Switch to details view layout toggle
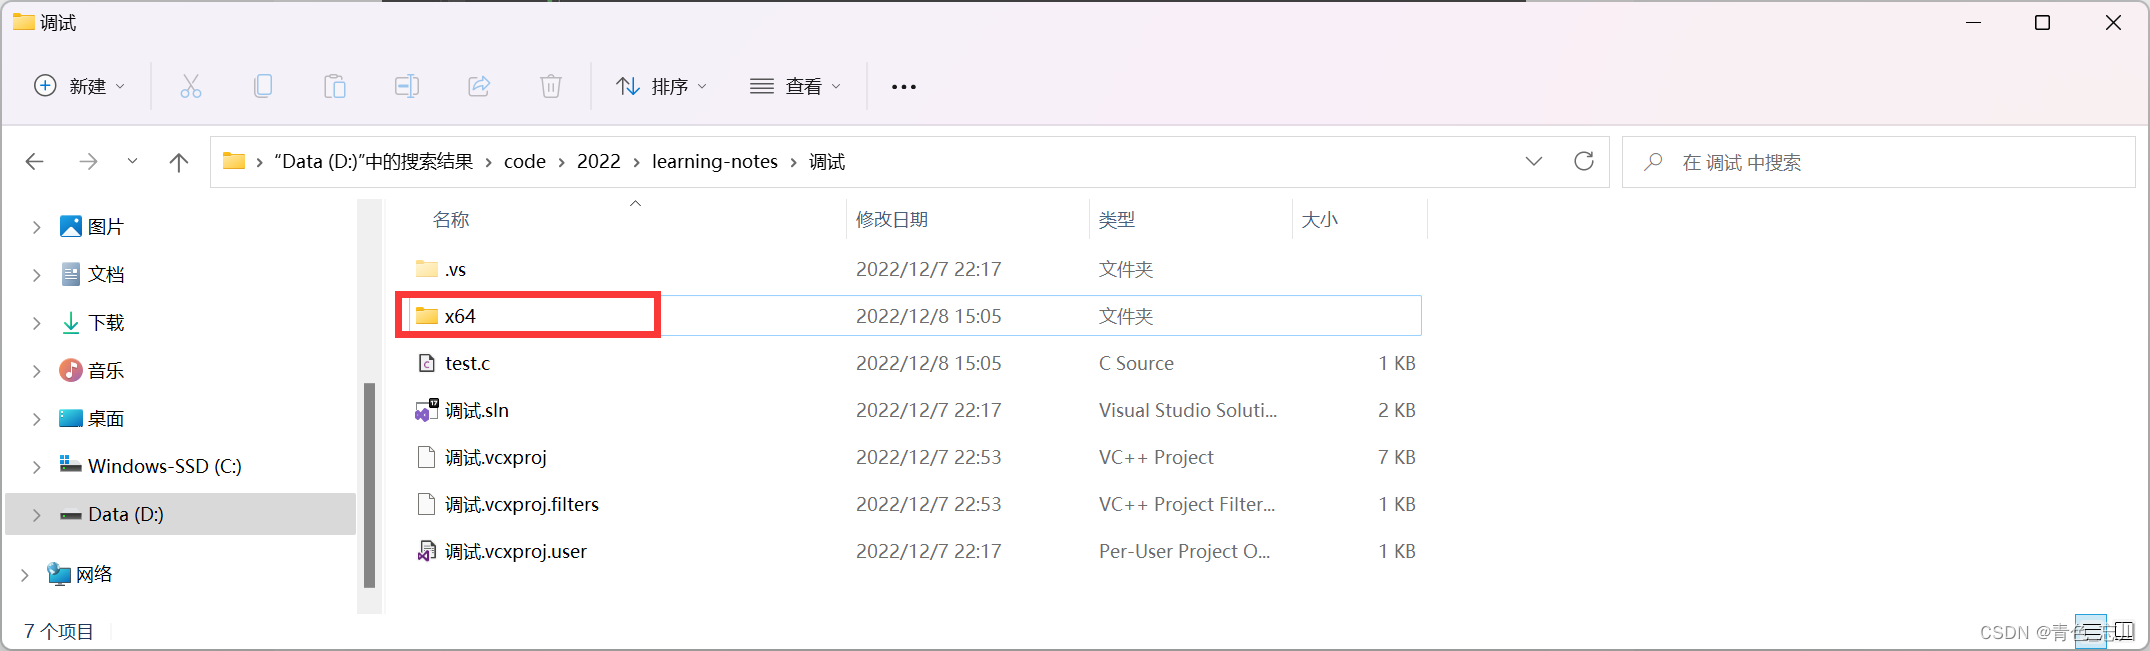Image resolution: width=2150 pixels, height=651 pixels. [2091, 631]
